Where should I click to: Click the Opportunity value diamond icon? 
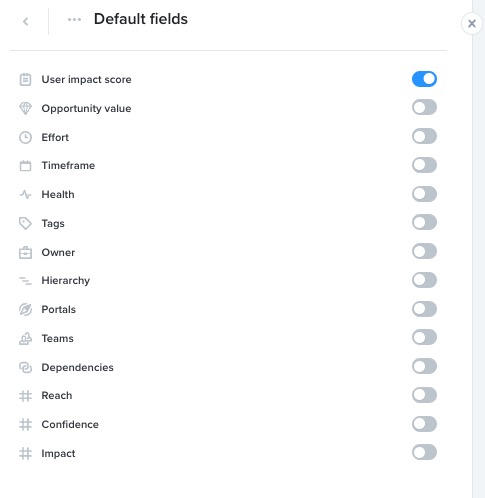coord(25,108)
